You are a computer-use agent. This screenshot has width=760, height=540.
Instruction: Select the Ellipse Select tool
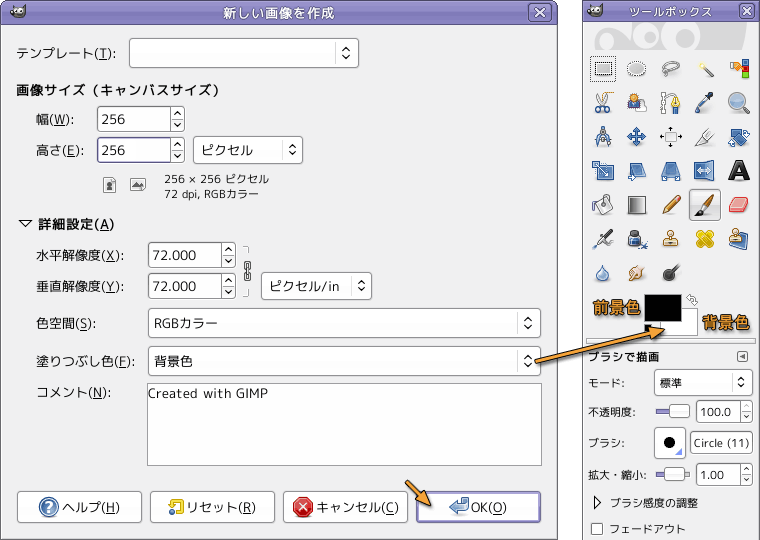[636, 69]
